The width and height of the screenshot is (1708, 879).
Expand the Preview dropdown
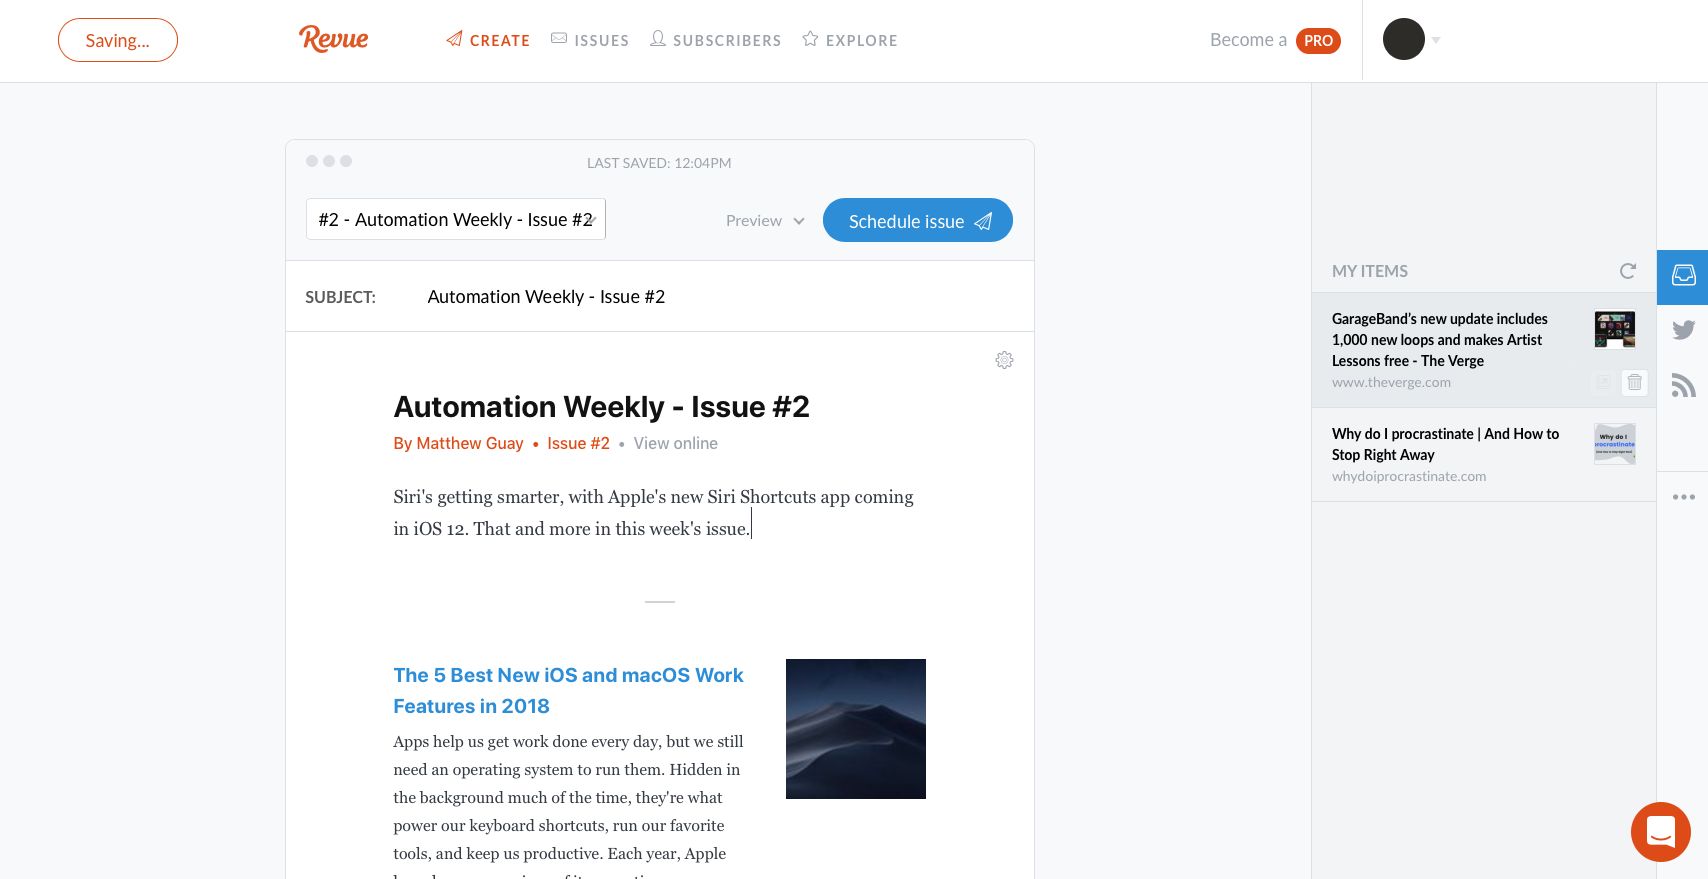[765, 221]
